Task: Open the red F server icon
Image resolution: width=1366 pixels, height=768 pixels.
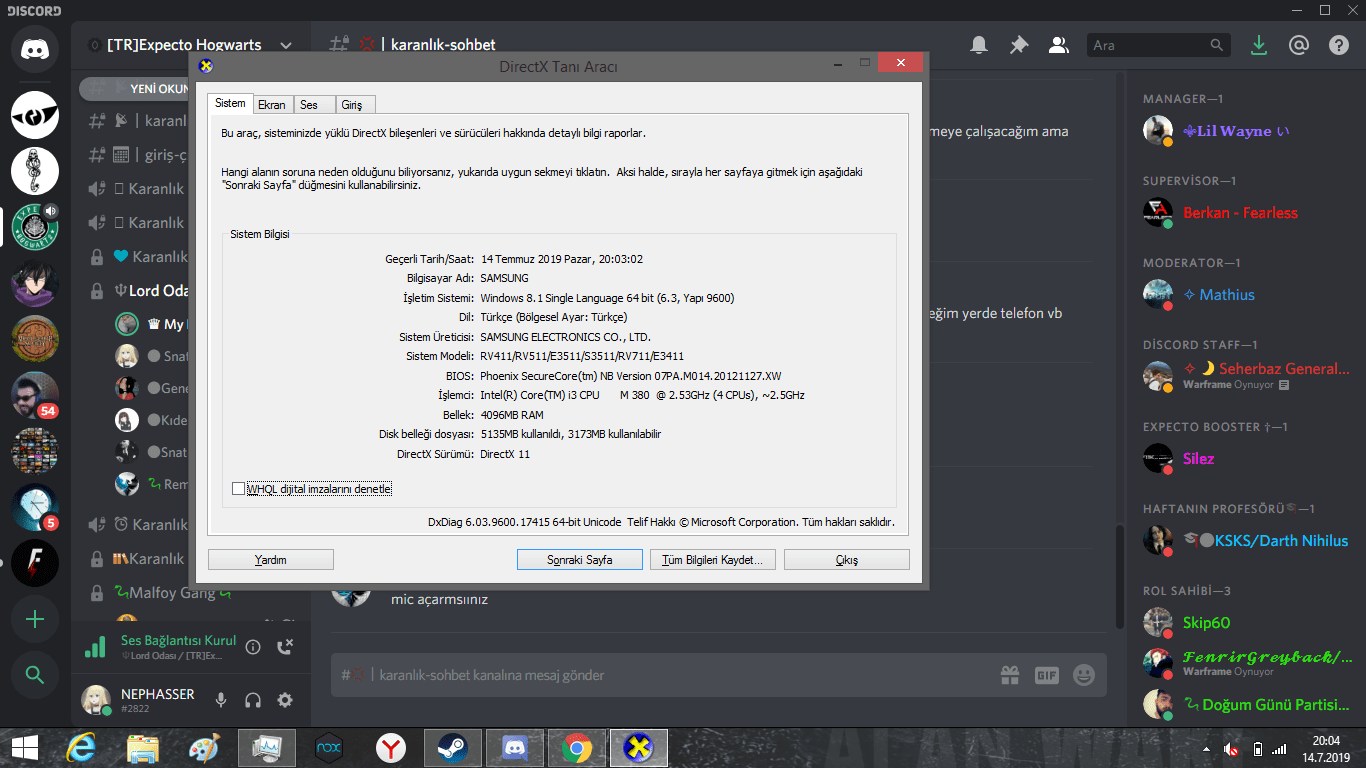Action: (35, 563)
